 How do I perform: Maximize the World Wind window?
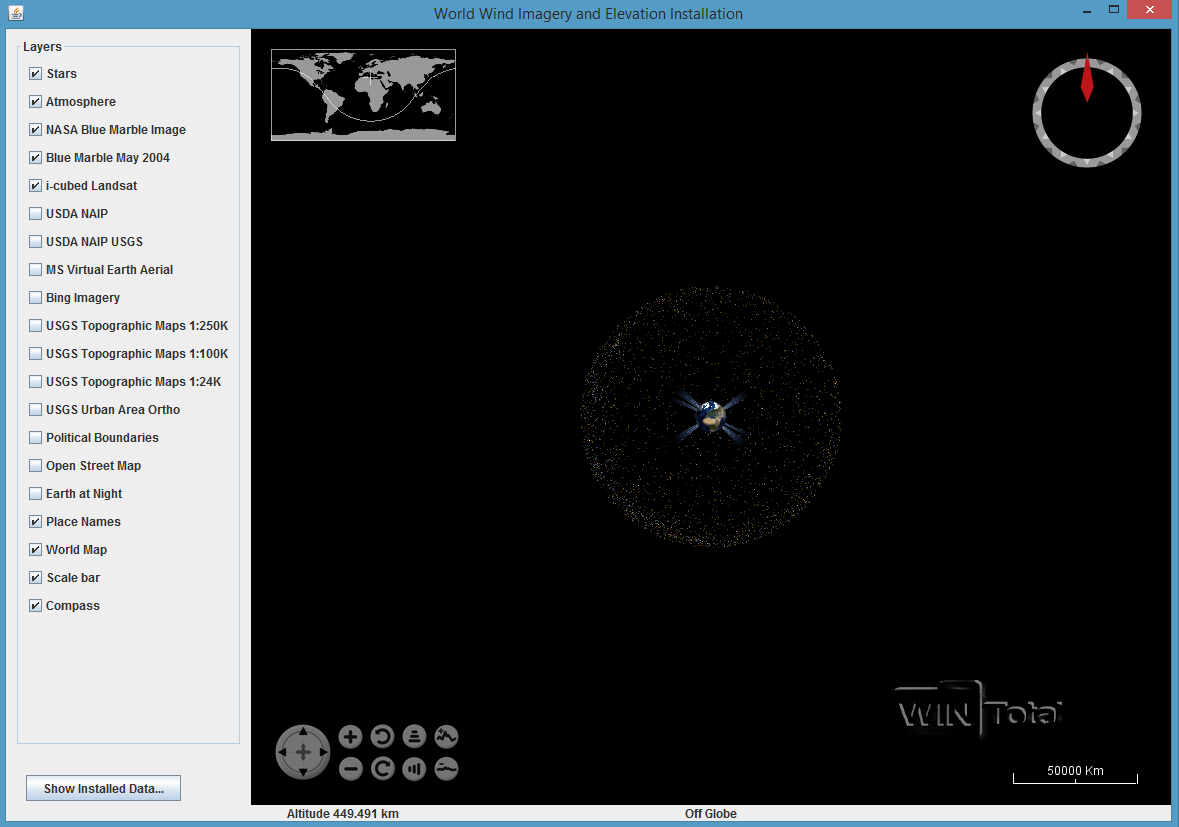pyautogui.click(x=1114, y=10)
